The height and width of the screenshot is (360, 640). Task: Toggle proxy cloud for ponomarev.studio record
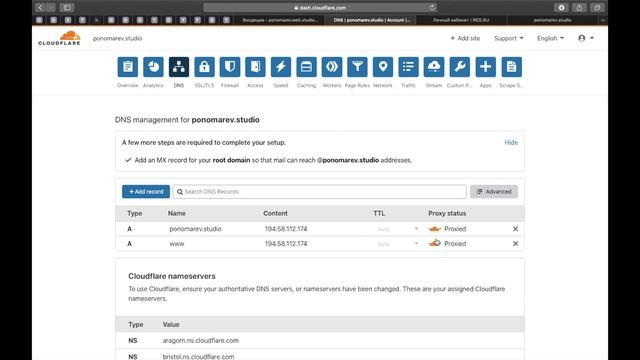(x=434, y=229)
